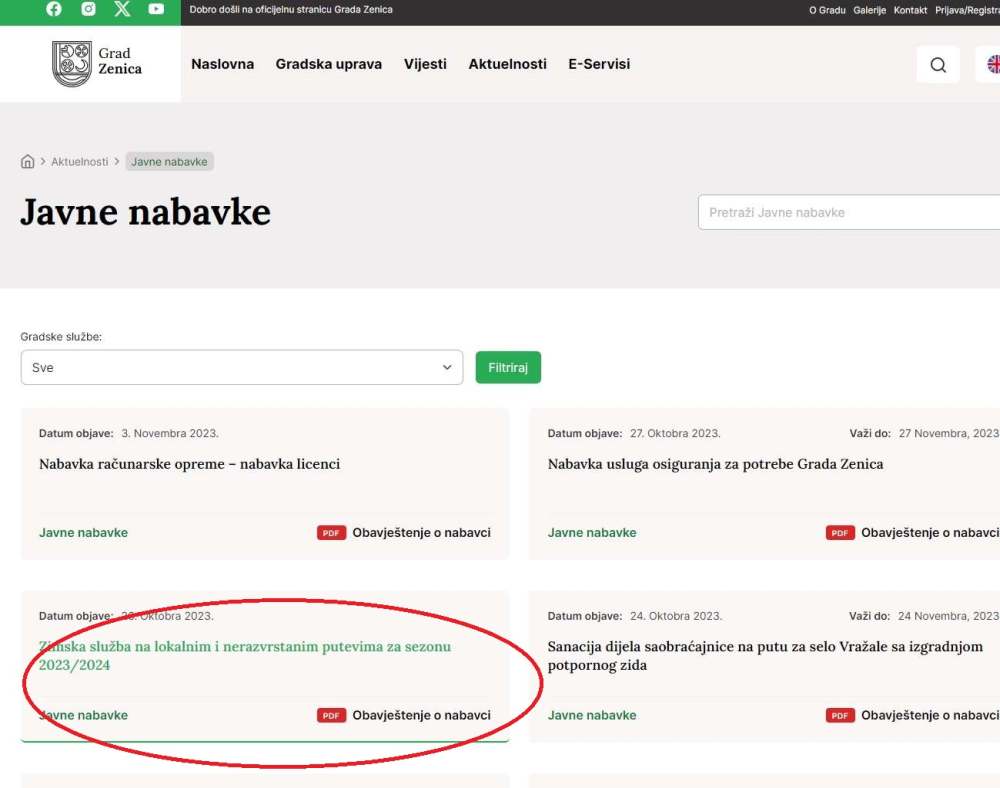Click the Pretraži Javne nabavke search field

pyautogui.click(x=850, y=213)
